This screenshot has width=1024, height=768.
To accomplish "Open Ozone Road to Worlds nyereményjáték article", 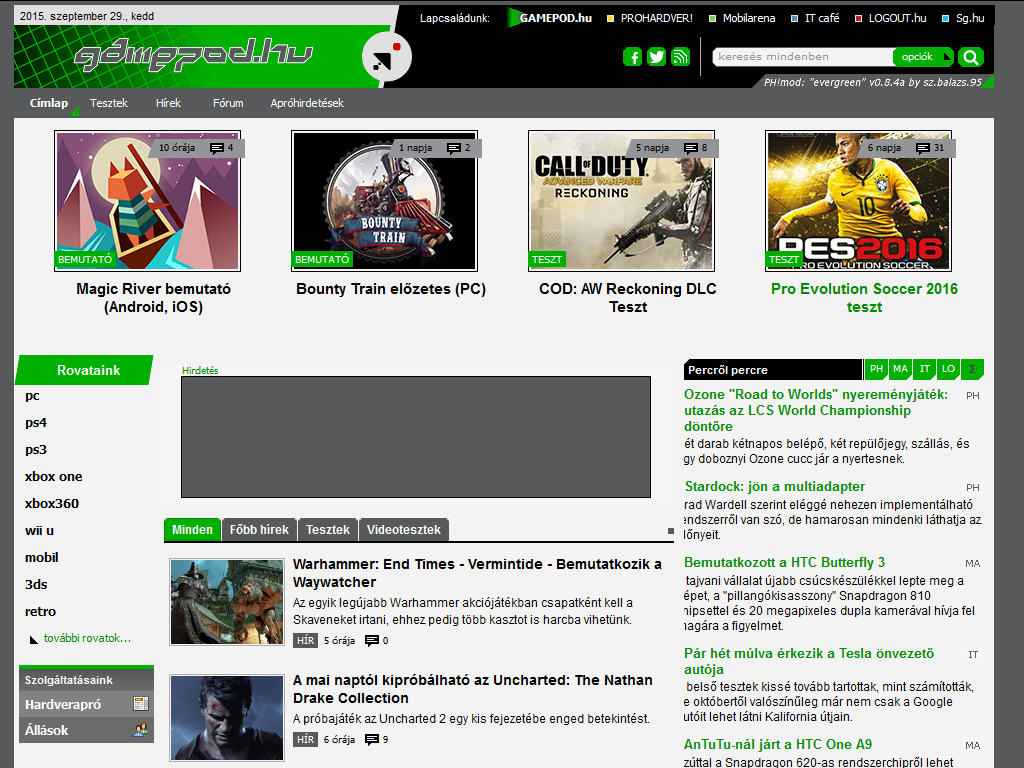I will (x=816, y=410).
